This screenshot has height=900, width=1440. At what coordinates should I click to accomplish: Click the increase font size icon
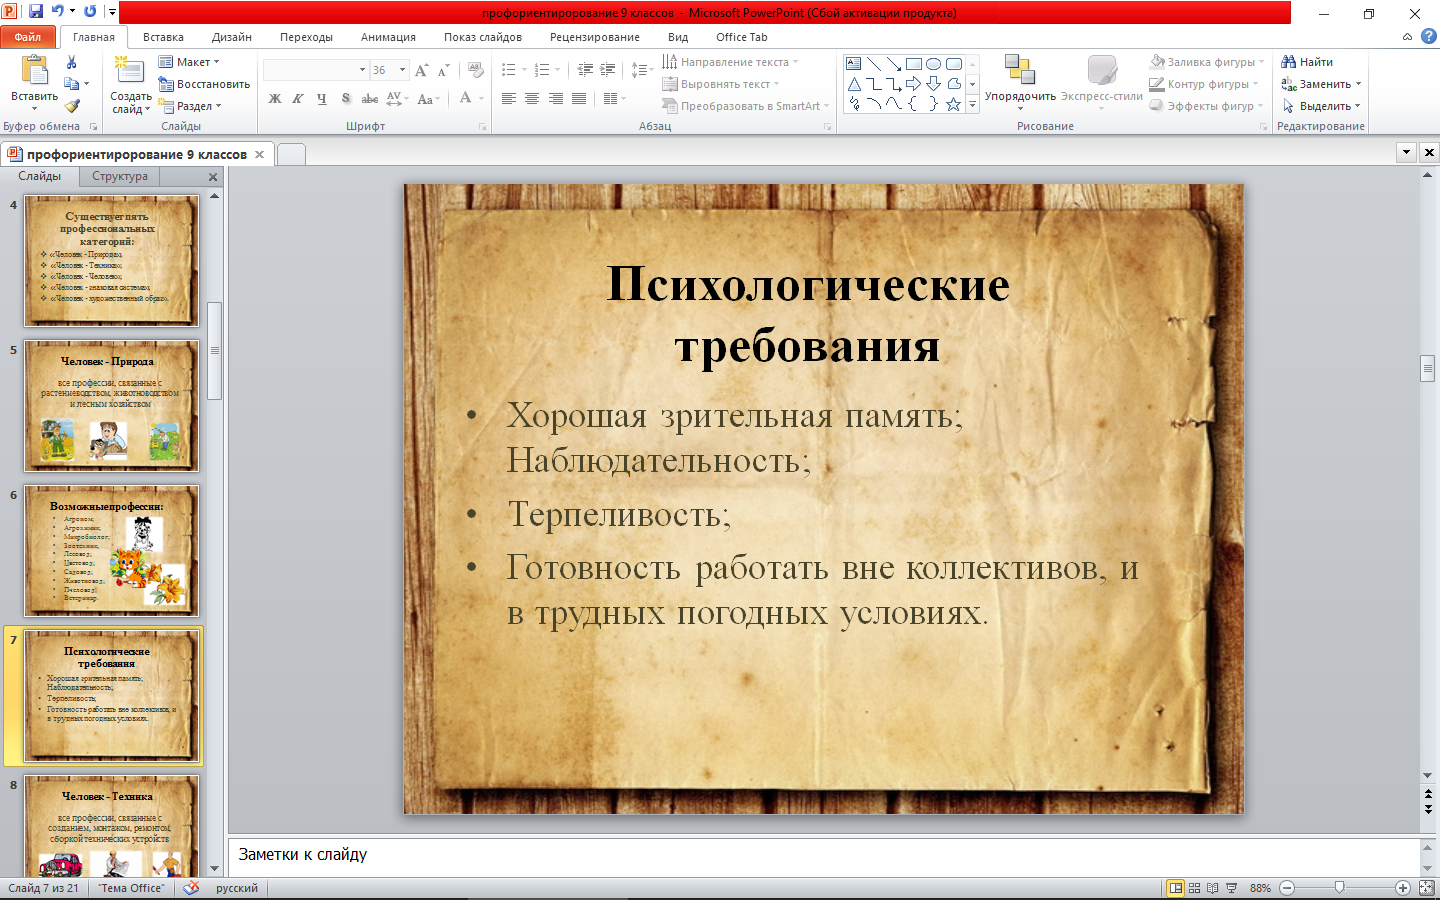pos(422,70)
